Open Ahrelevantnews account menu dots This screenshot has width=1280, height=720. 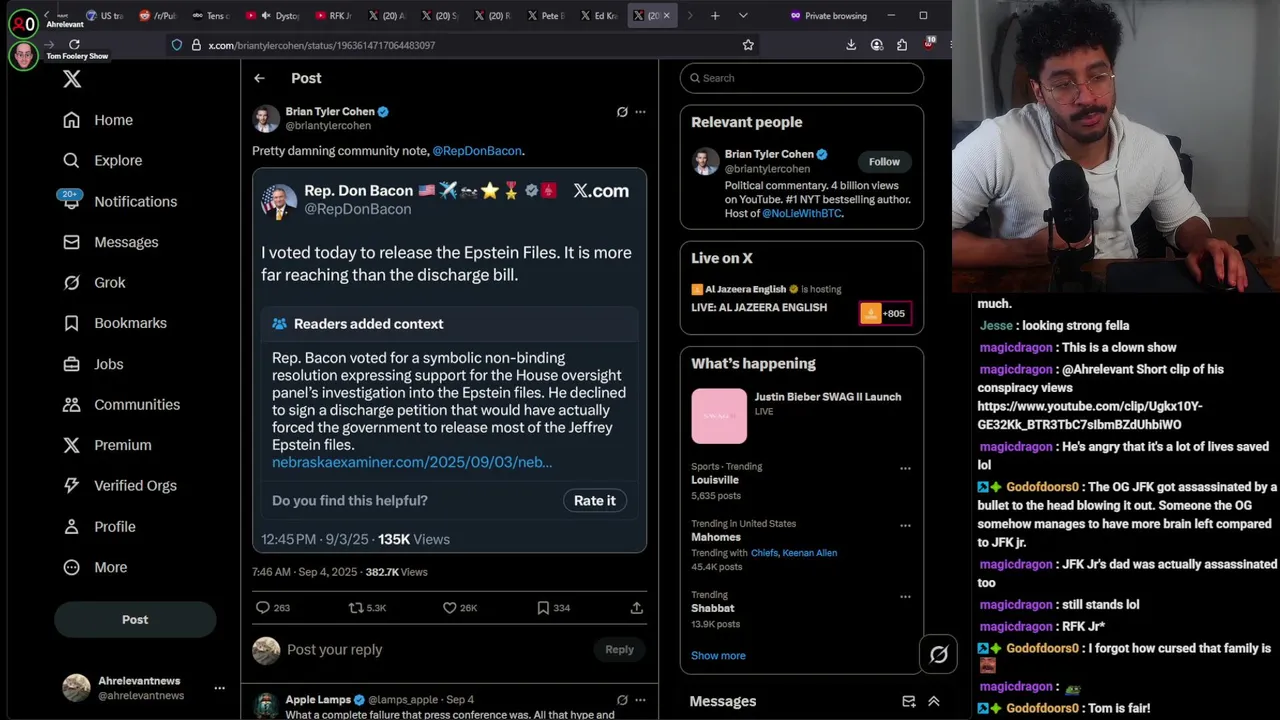point(219,688)
